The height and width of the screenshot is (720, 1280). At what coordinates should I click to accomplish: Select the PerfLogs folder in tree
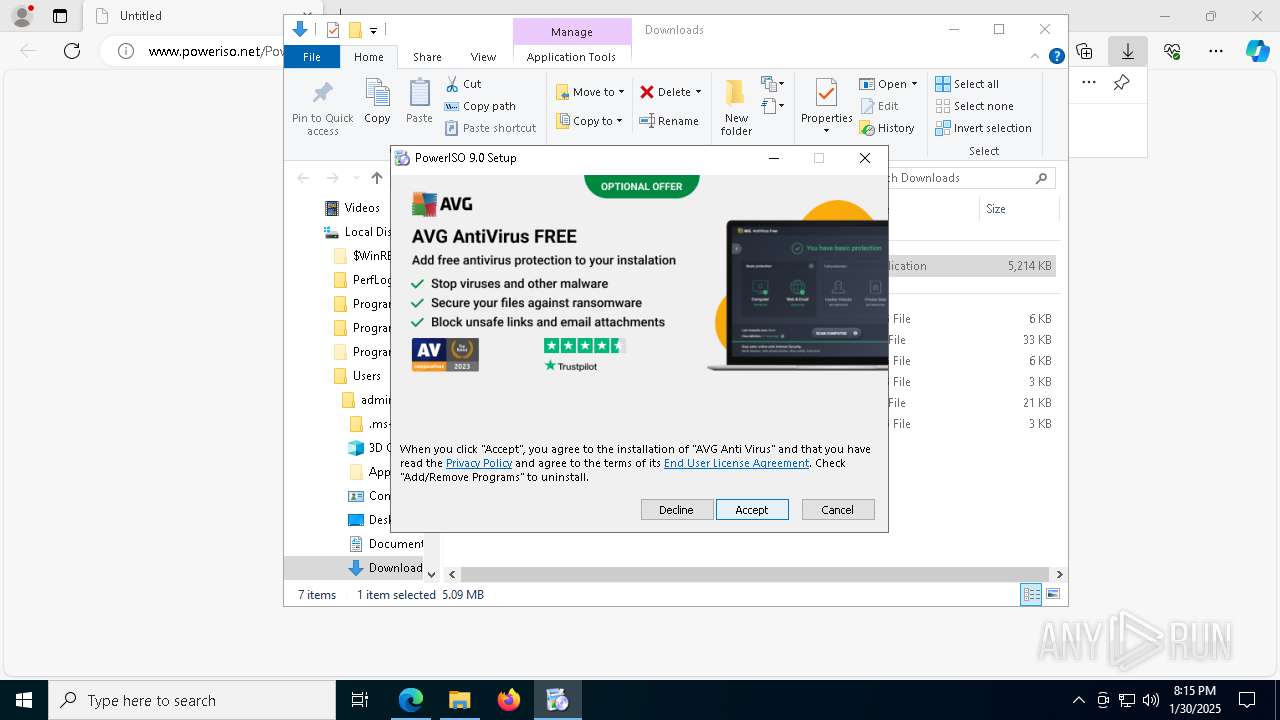(363, 280)
